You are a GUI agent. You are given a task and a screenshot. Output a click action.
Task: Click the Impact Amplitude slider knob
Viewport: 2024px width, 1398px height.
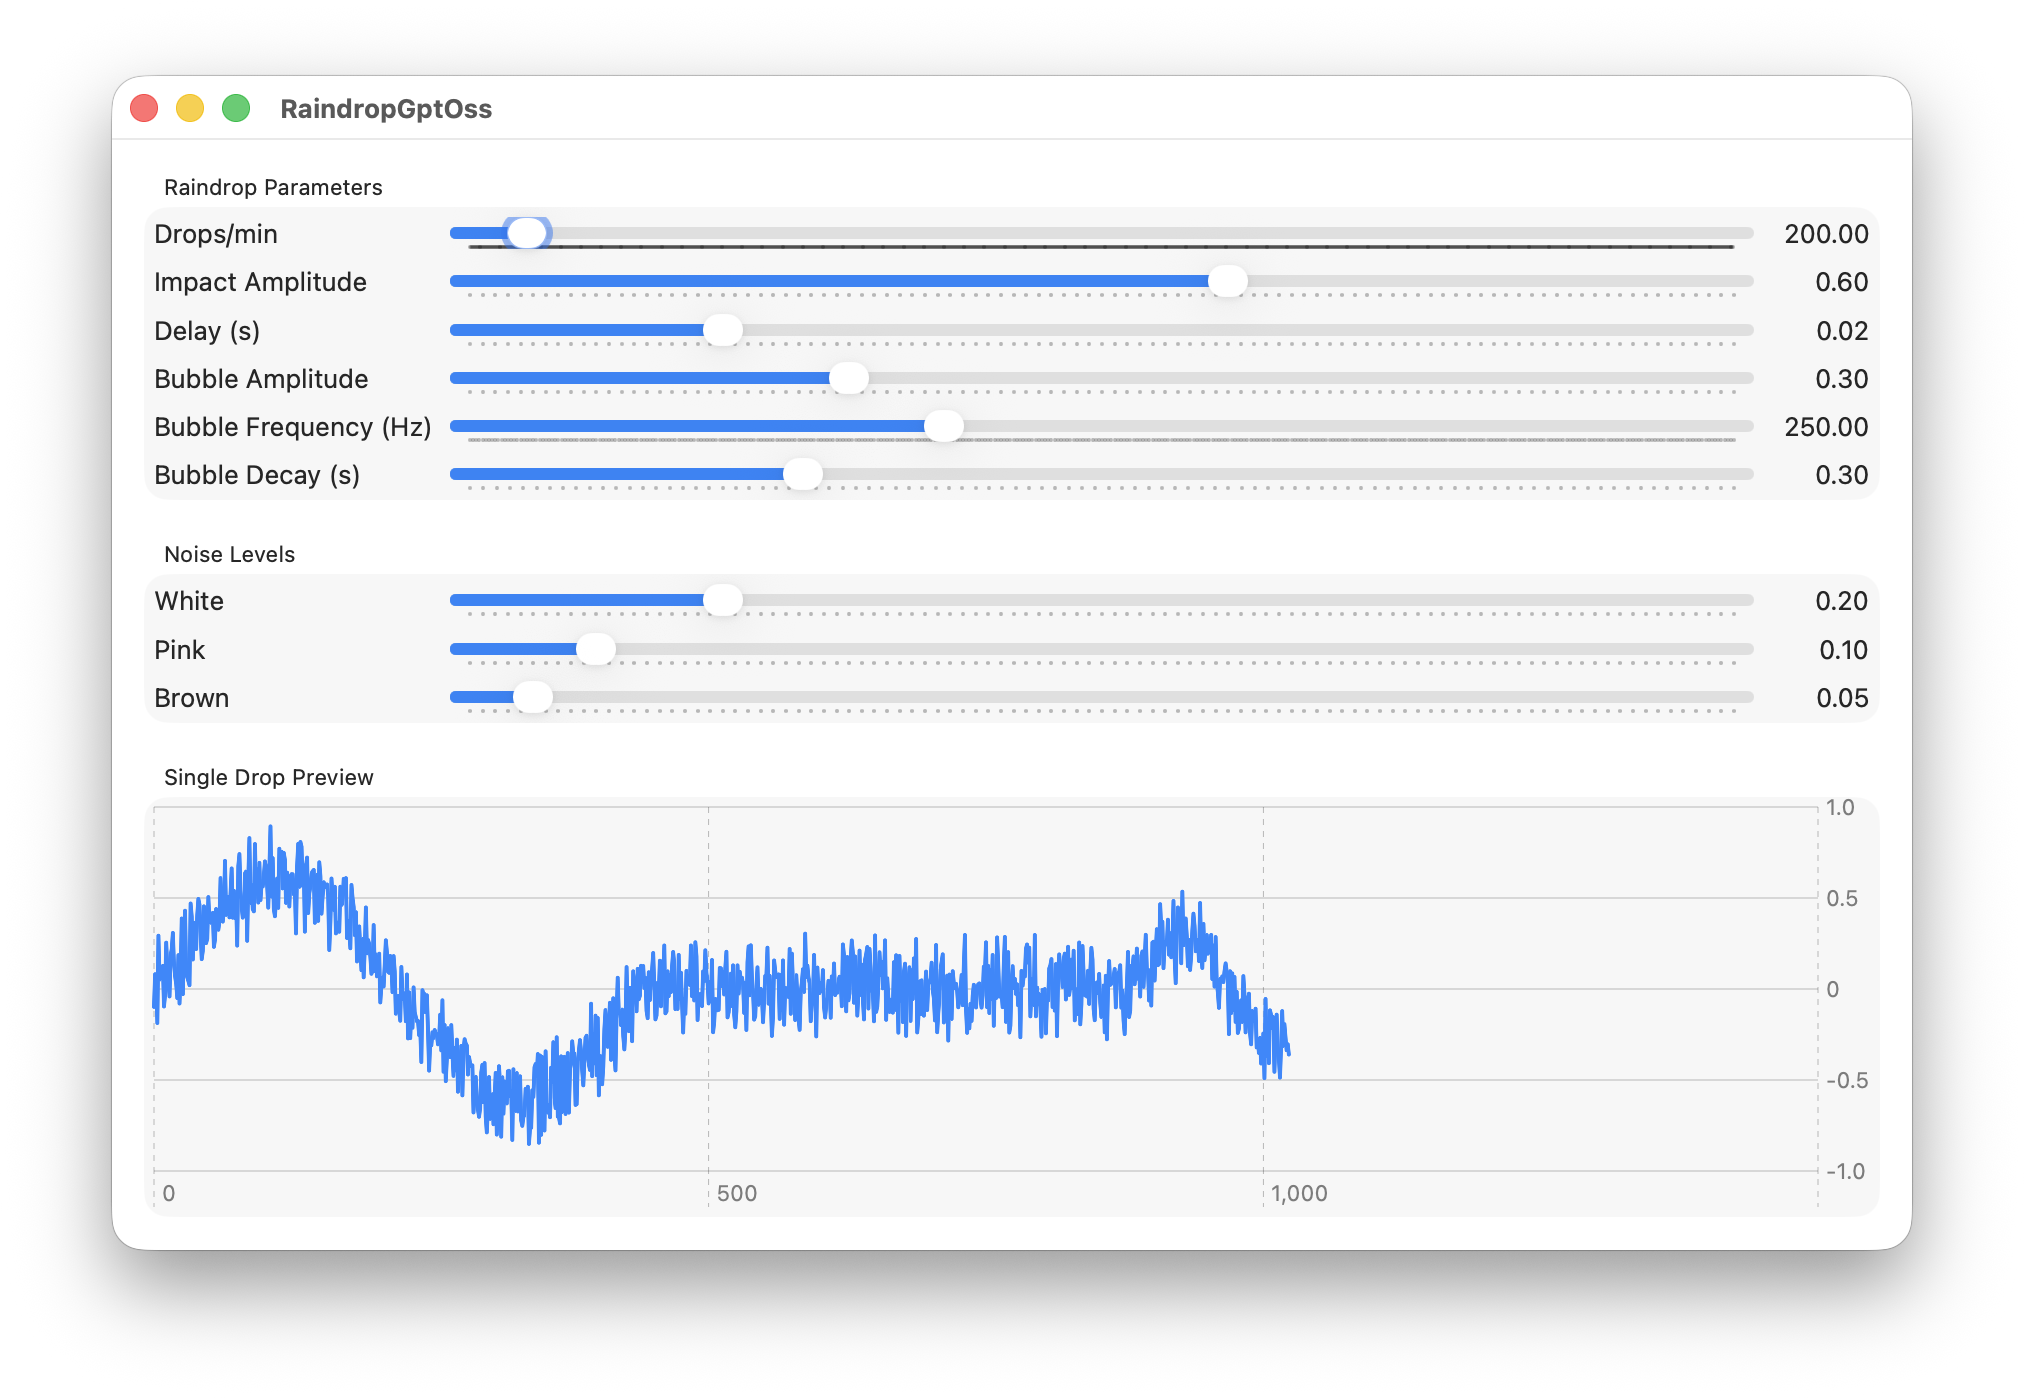point(1227,282)
